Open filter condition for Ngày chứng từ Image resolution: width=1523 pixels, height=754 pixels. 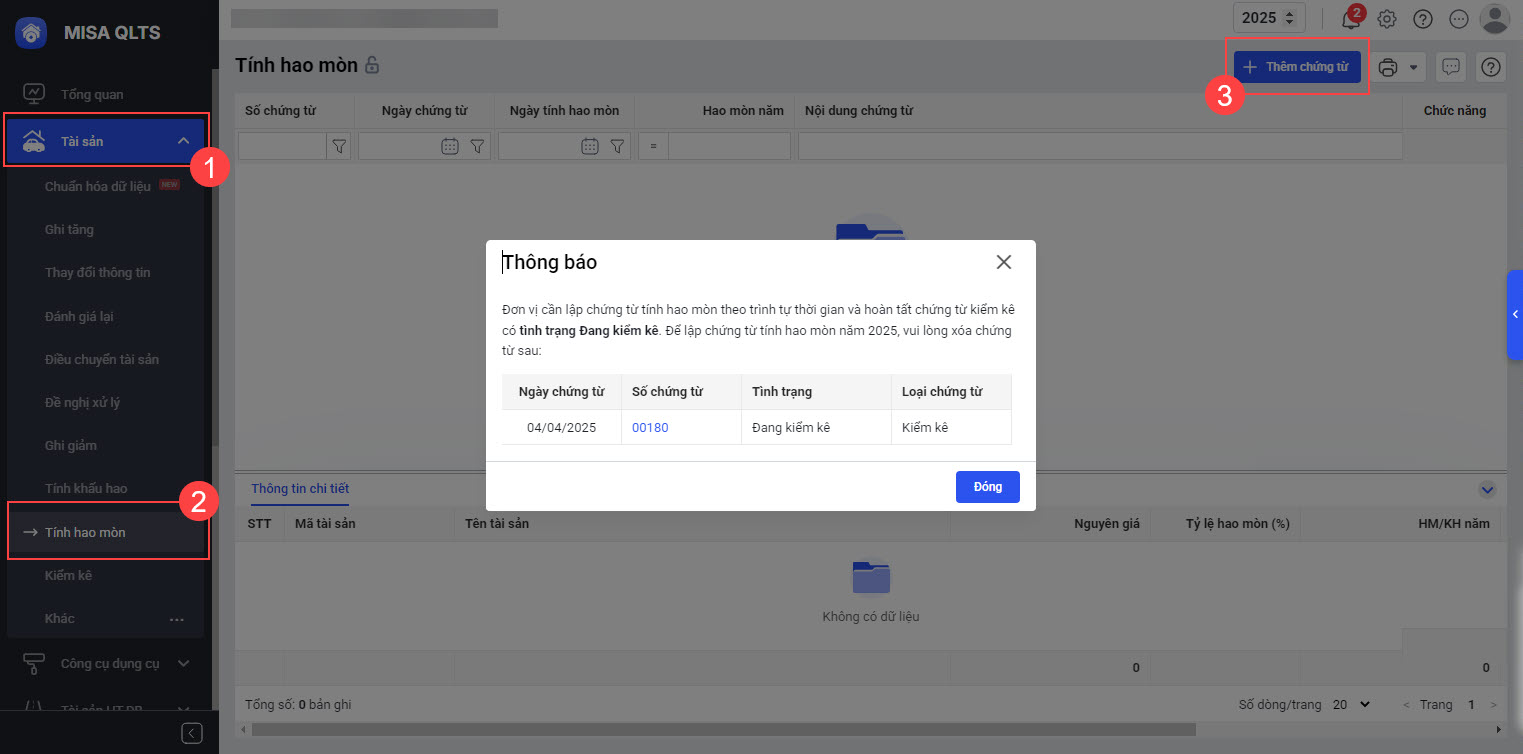pos(478,147)
